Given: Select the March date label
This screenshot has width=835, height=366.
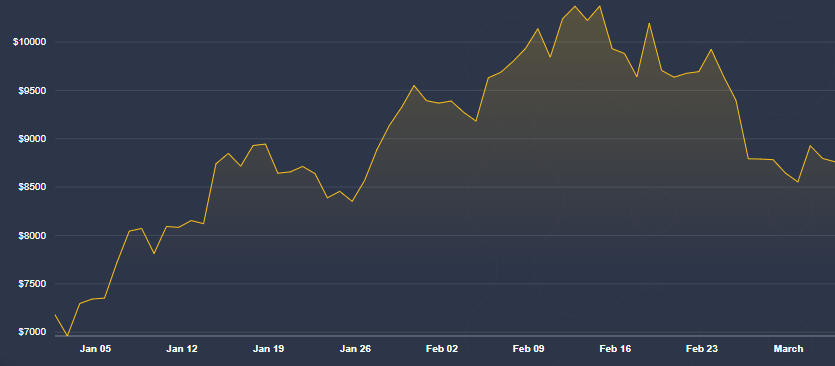Looking at the screenshot, I should click(x=788, y=349).
